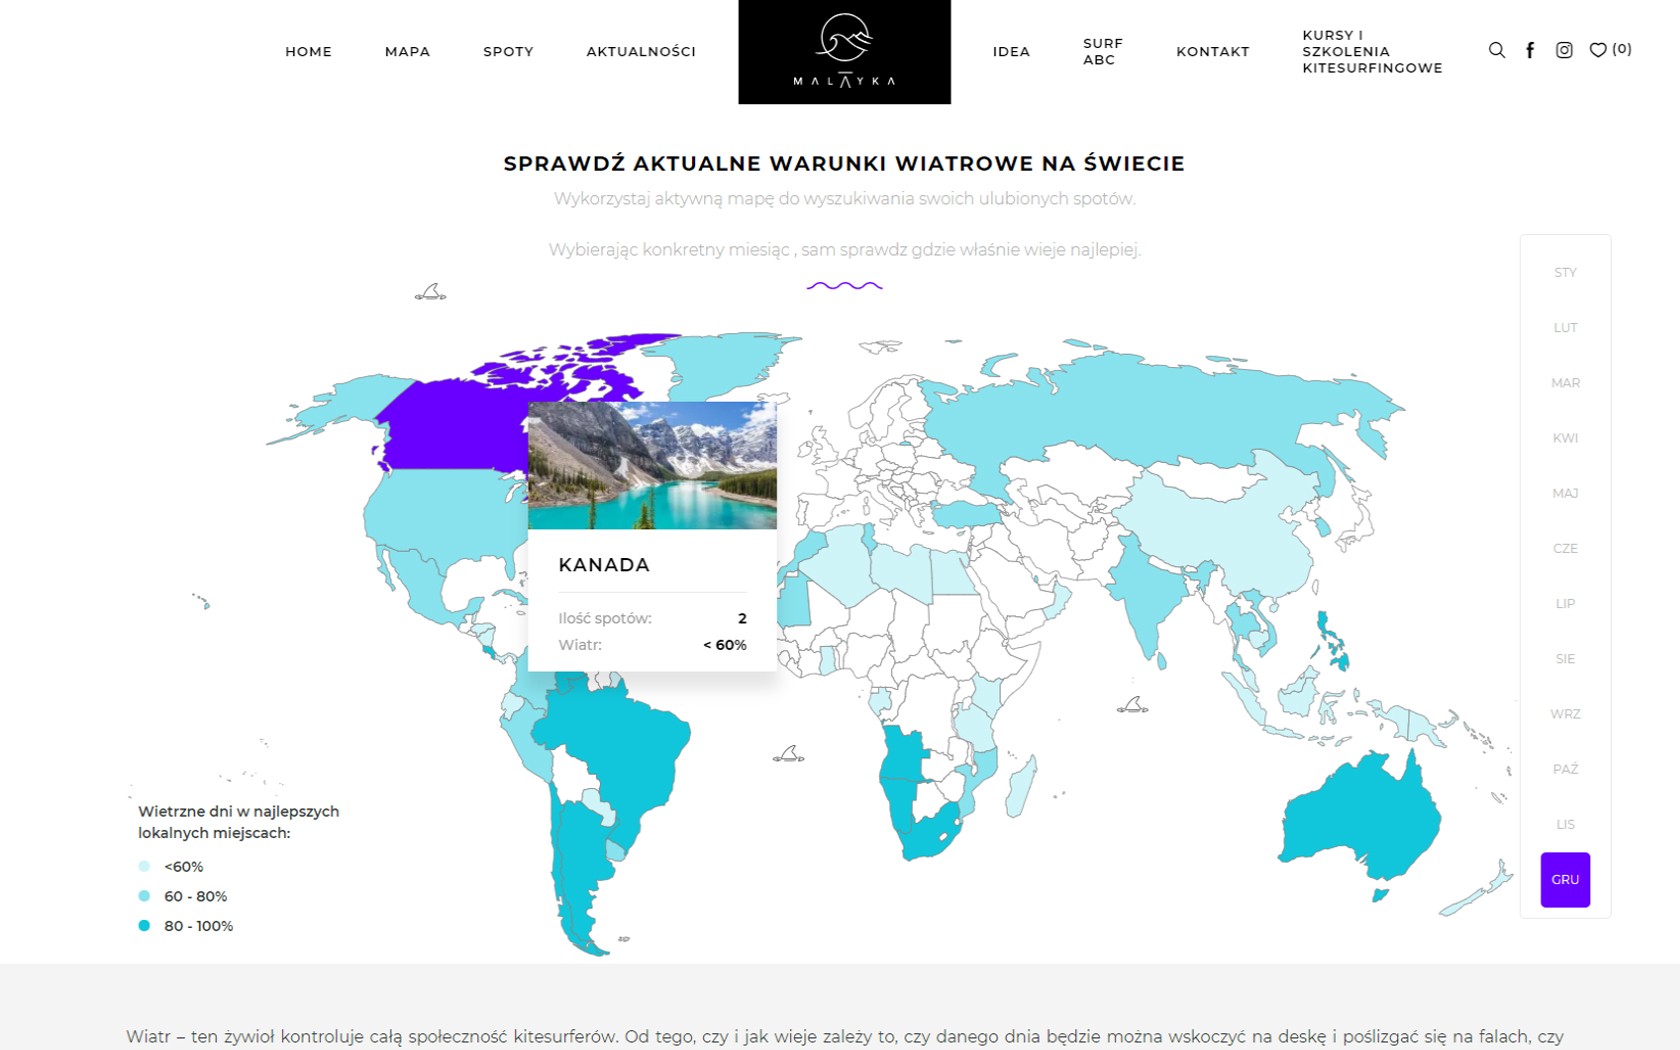Click the shark fin icon in Atlantic Ocean
The width and height of the screenshot is (1680, 1050).
(x=788, y=754)
